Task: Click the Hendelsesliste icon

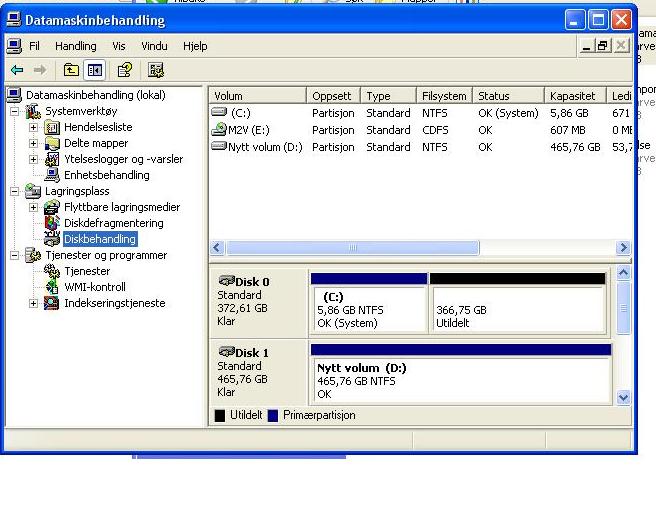Action: click(x=52, y=127)
